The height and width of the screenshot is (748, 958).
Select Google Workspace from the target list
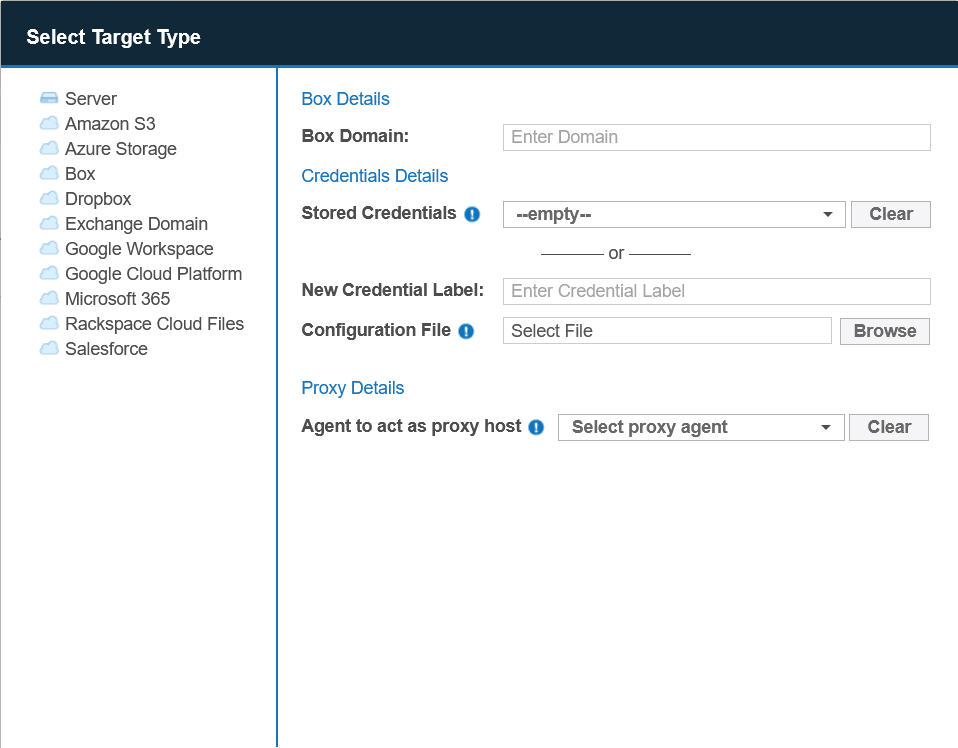(x=138, y=248)
